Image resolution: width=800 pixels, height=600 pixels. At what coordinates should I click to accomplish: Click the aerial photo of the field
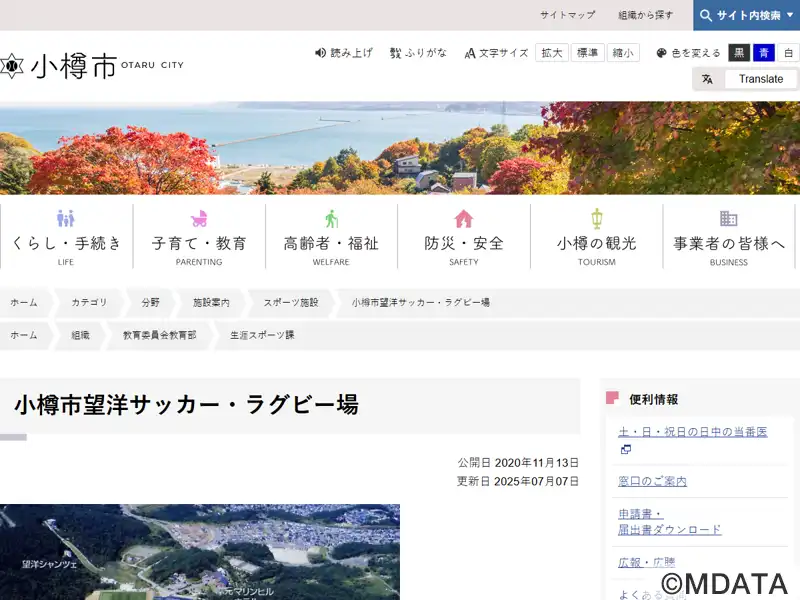click(200, 551)
